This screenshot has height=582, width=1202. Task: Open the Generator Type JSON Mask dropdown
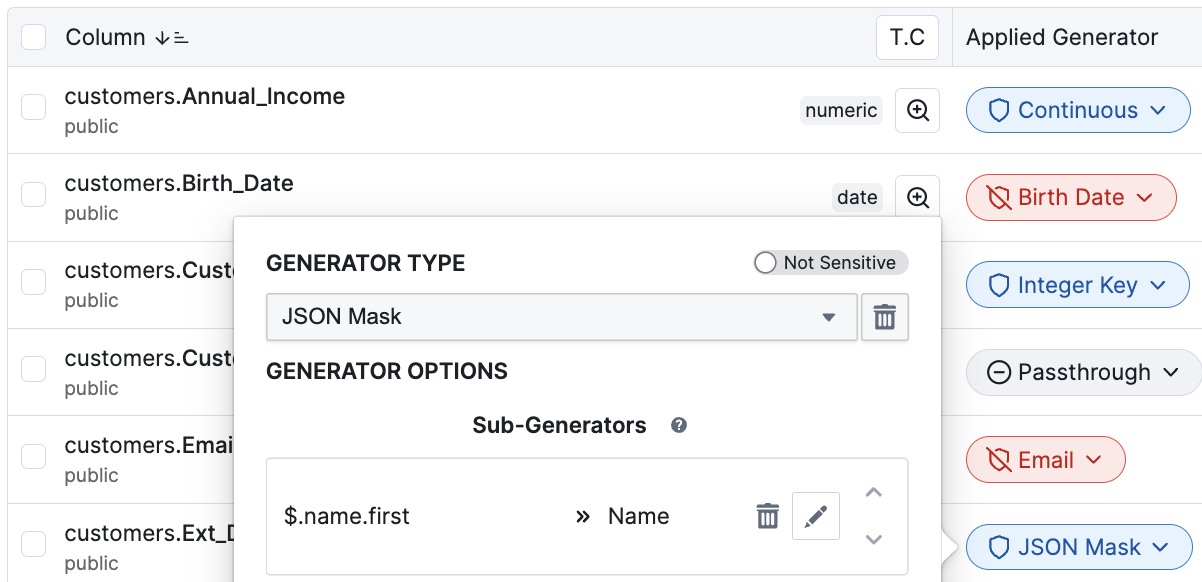click(562, 318)
